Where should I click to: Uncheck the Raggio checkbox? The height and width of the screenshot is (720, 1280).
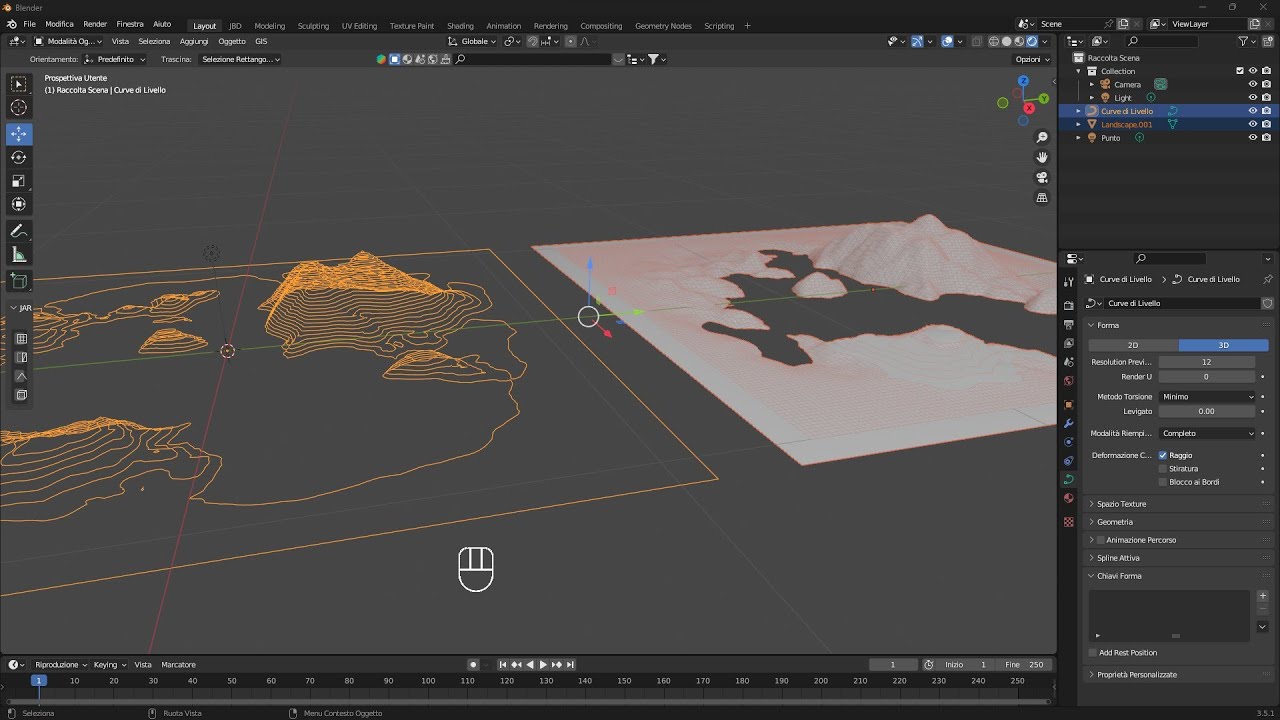click(1162, 455)
